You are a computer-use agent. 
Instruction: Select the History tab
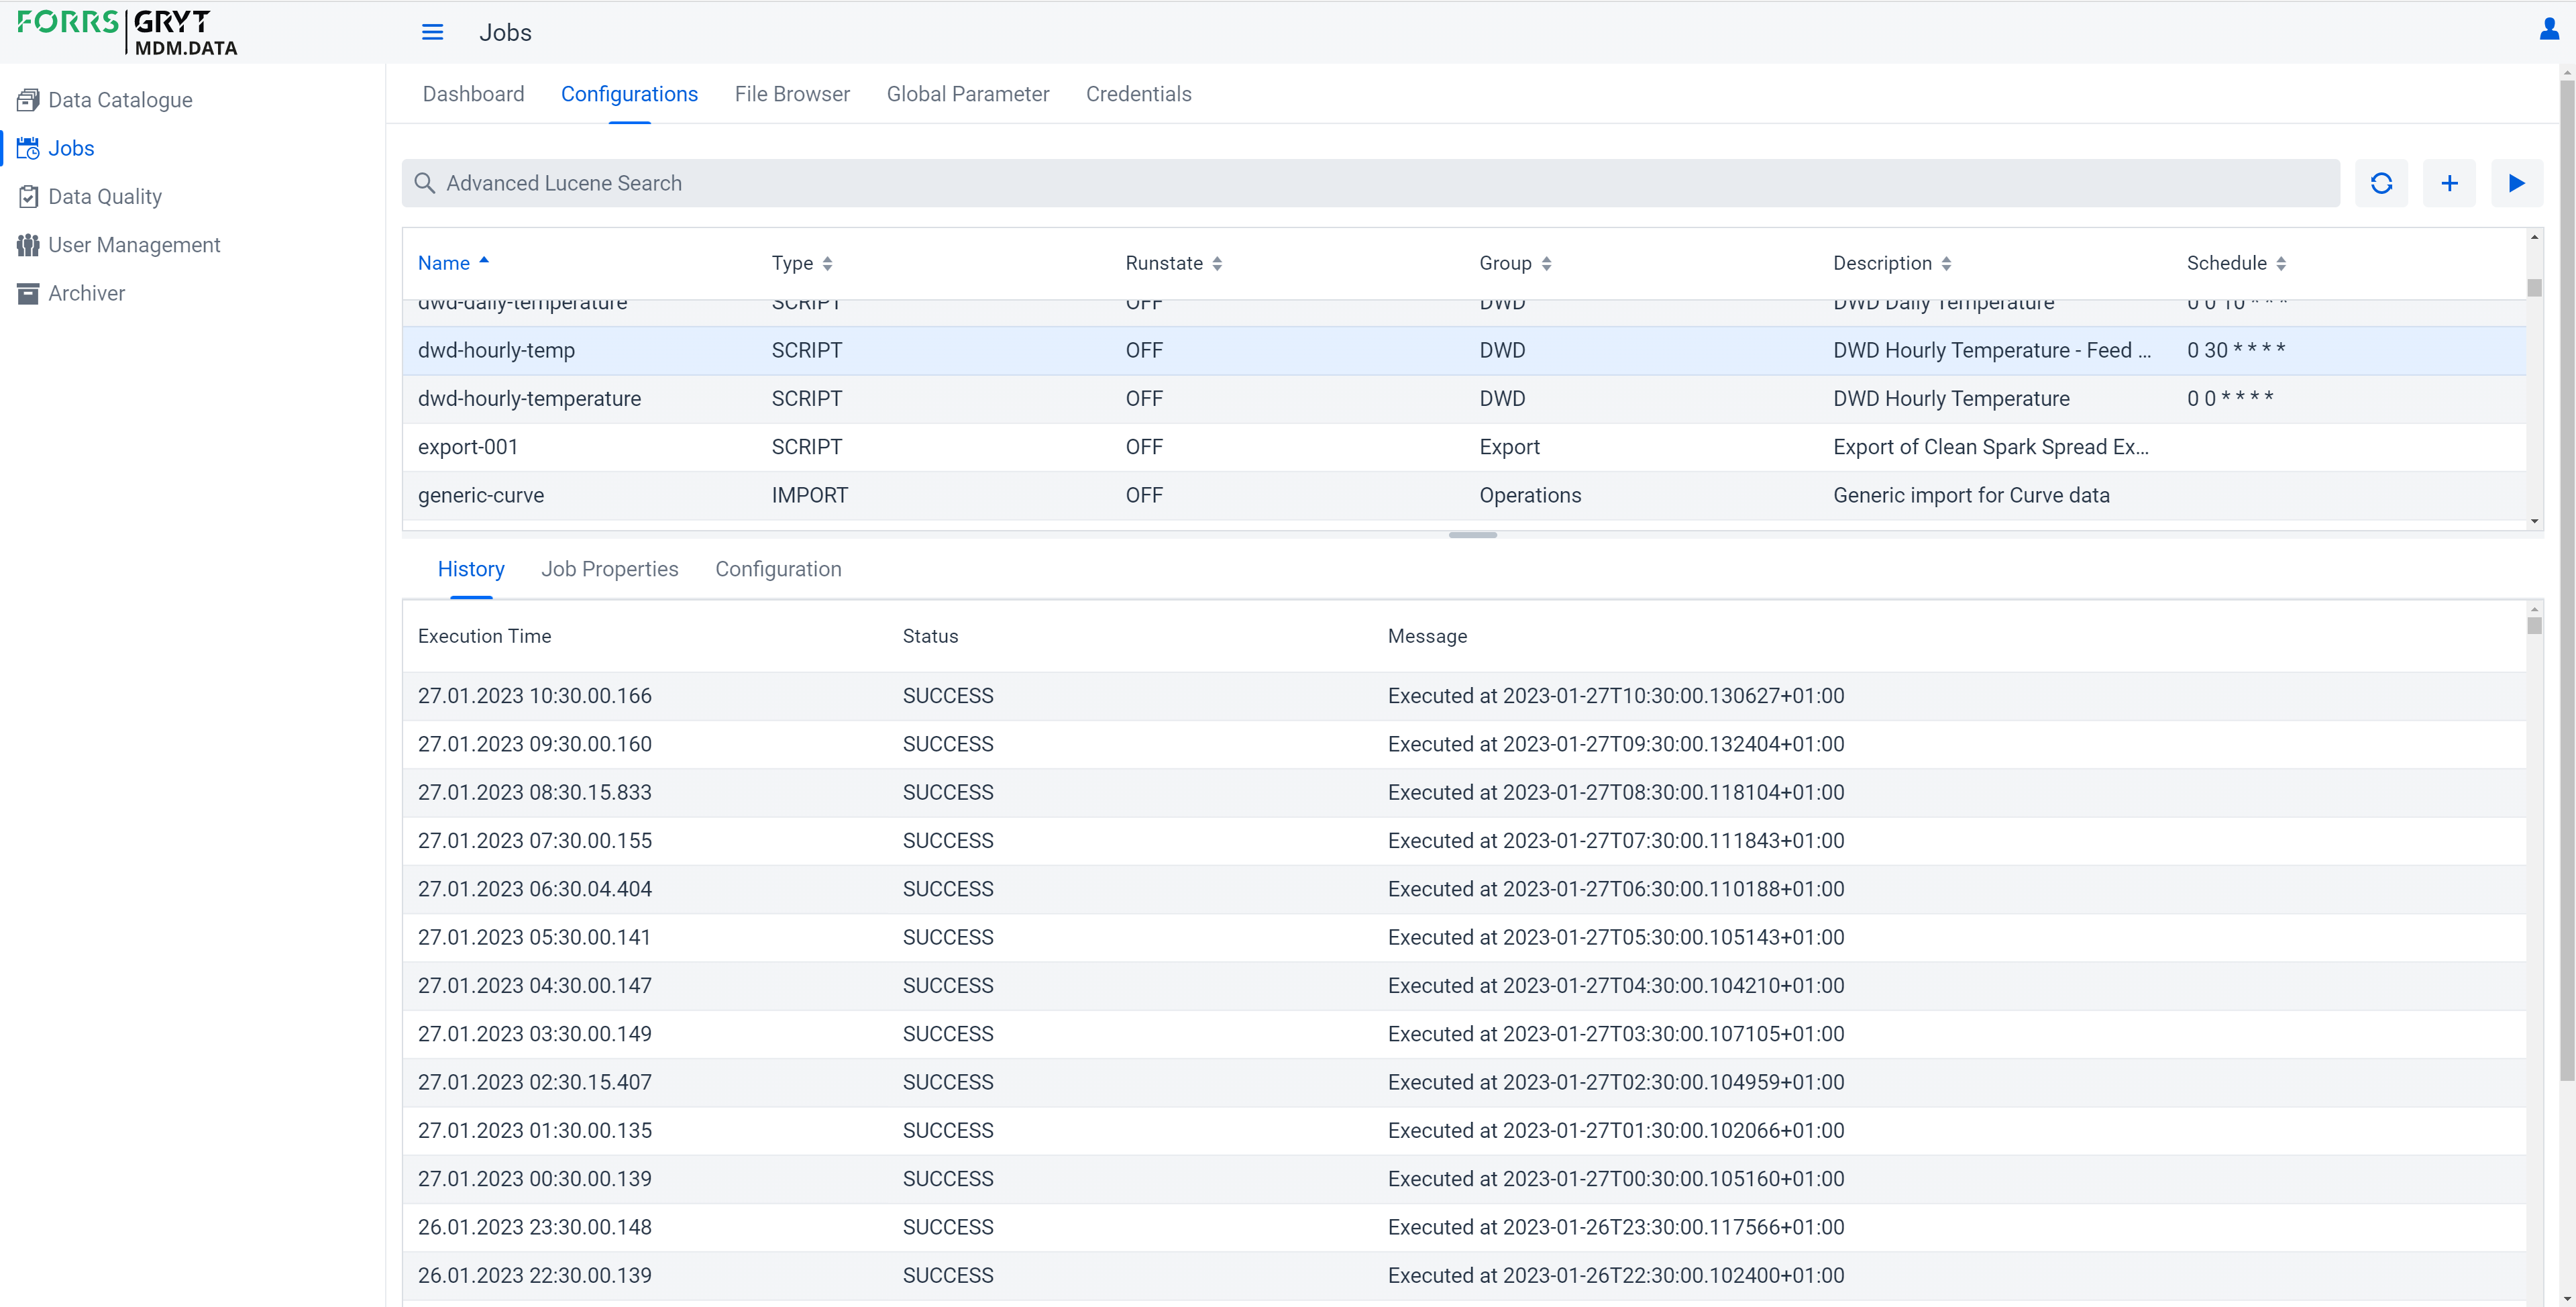471,569
